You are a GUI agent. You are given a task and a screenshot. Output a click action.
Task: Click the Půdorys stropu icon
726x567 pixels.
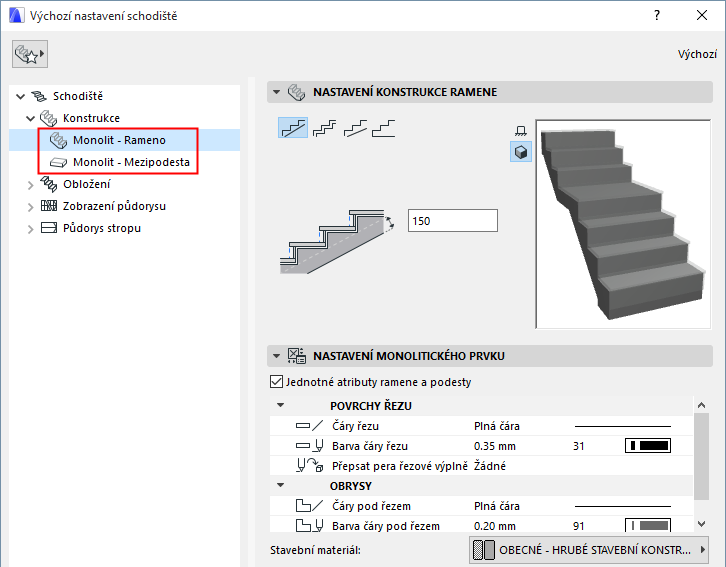click(x=49, y=228)
